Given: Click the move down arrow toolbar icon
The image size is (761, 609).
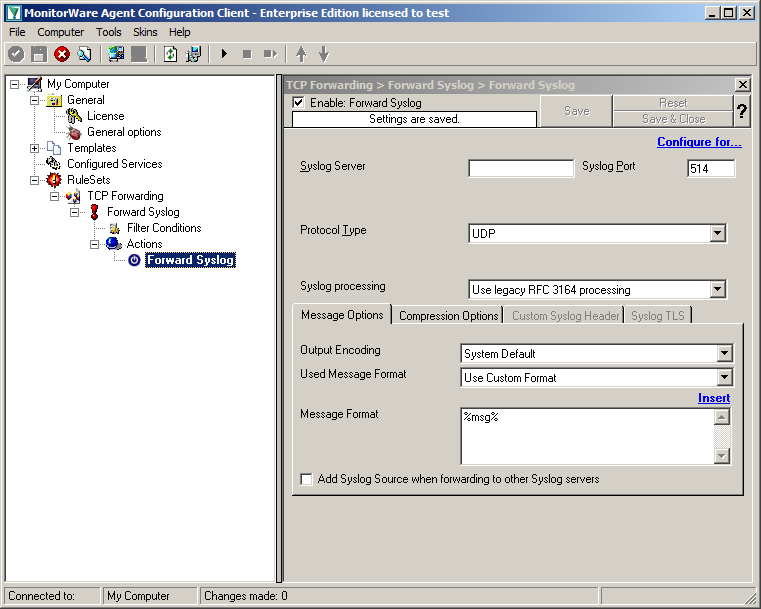Looking at the screenshot, I should 324,54.
